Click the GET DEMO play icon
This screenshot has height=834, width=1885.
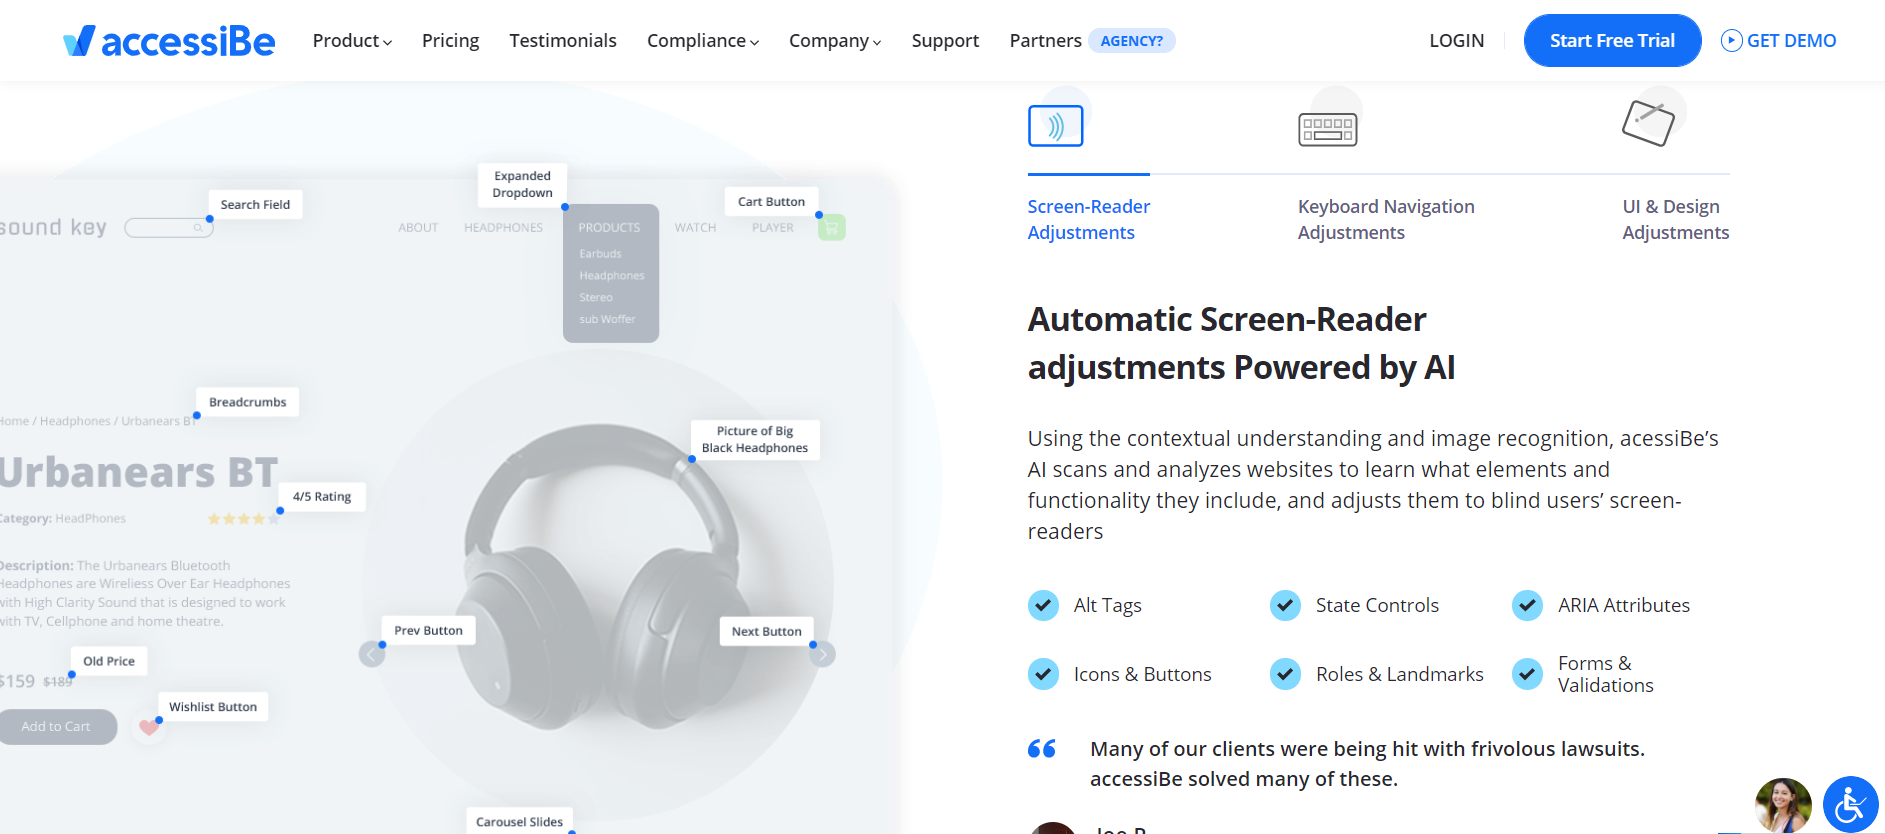point(1731,40)
